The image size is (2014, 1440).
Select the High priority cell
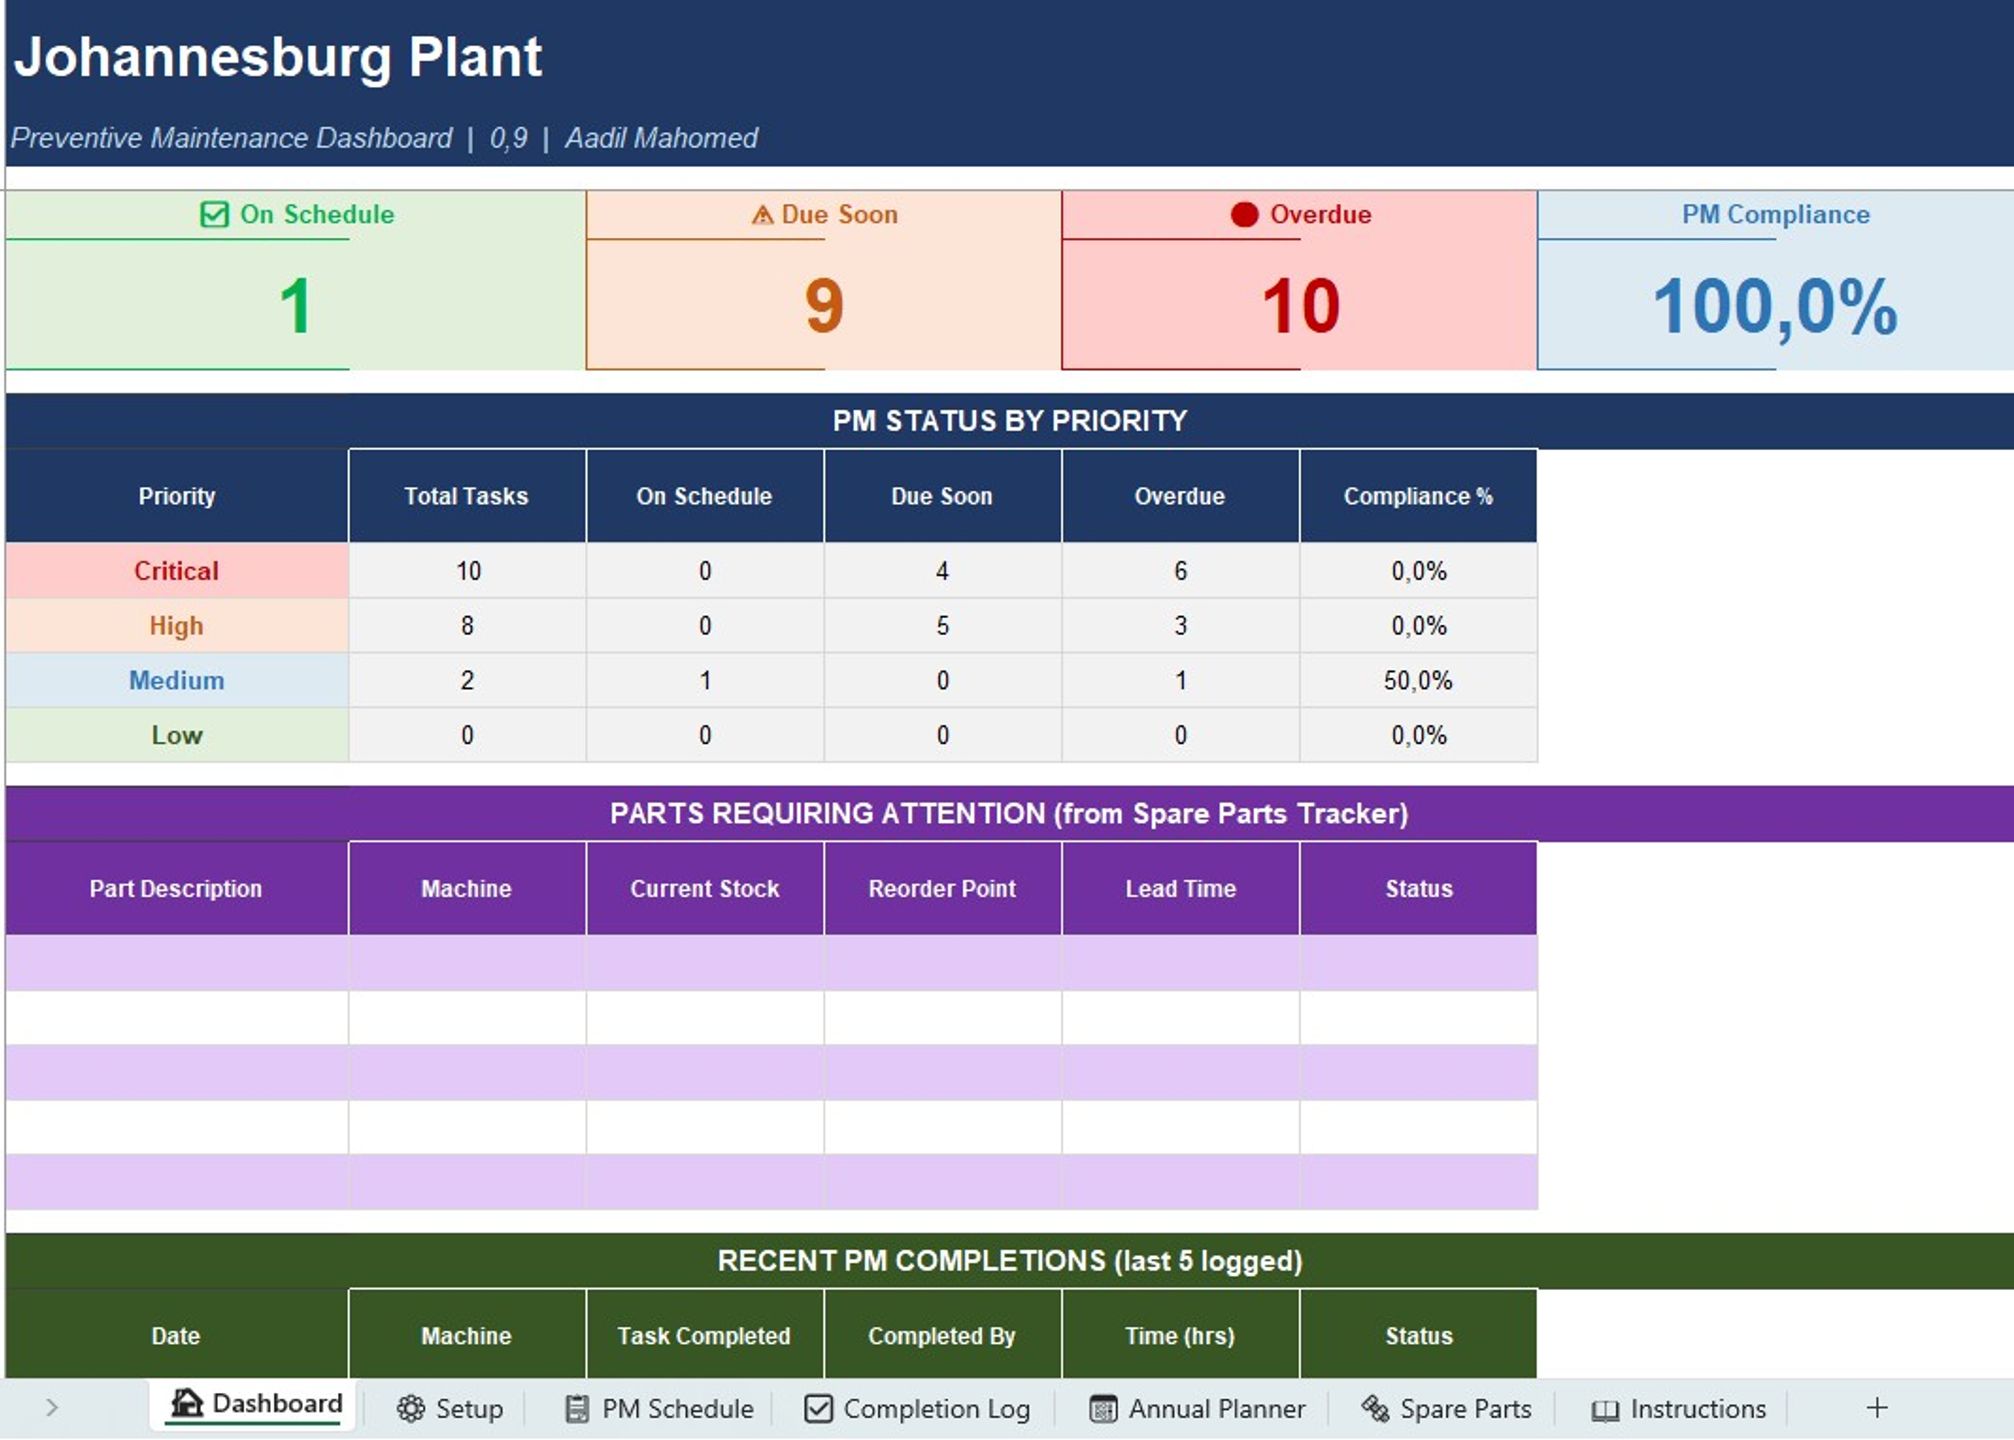(x=177, y=626)
